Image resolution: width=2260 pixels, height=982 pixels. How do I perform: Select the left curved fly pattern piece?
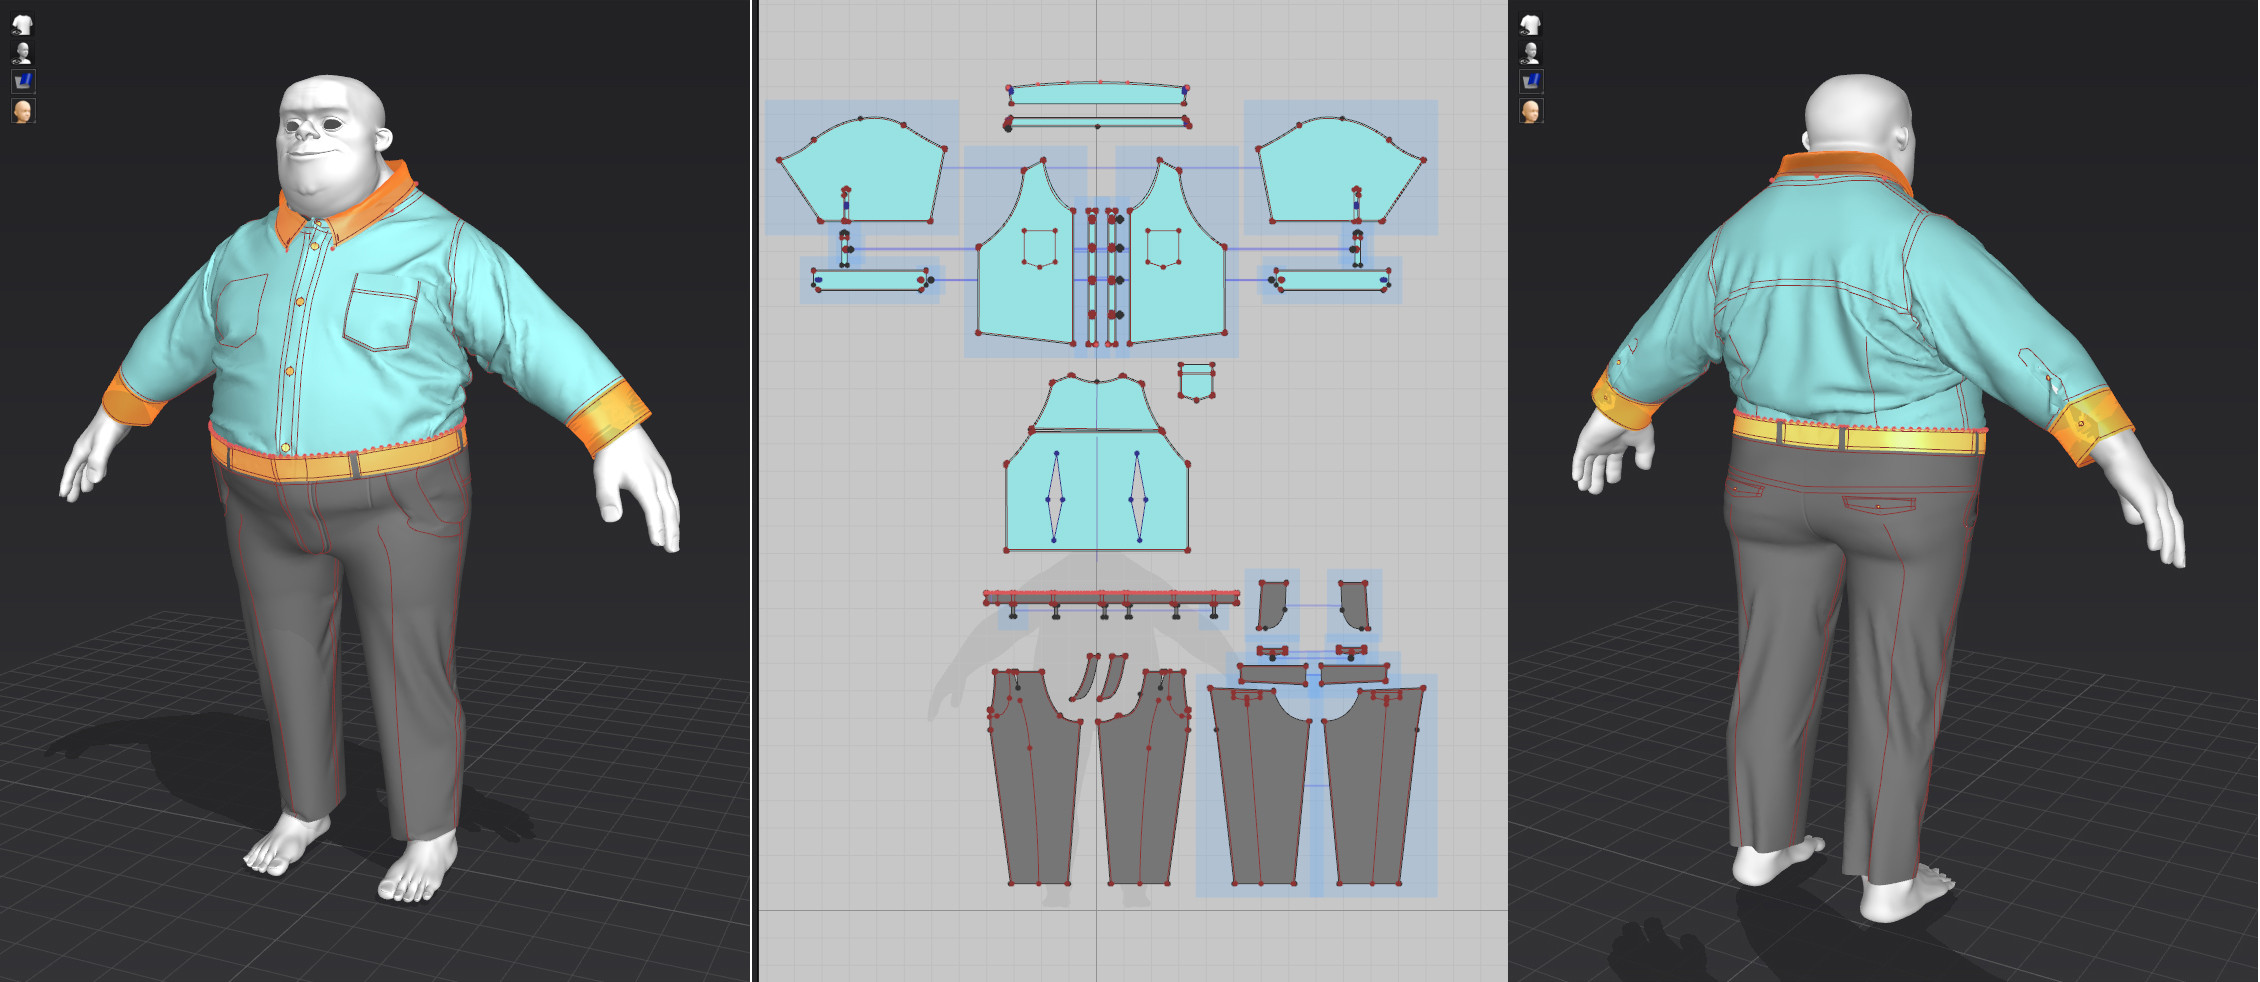(1085, 677)
